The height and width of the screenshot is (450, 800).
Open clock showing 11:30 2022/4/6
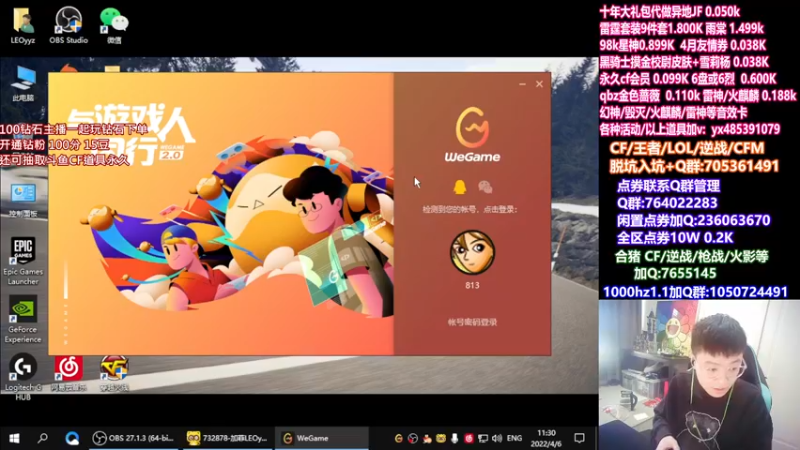coord(546,438)
